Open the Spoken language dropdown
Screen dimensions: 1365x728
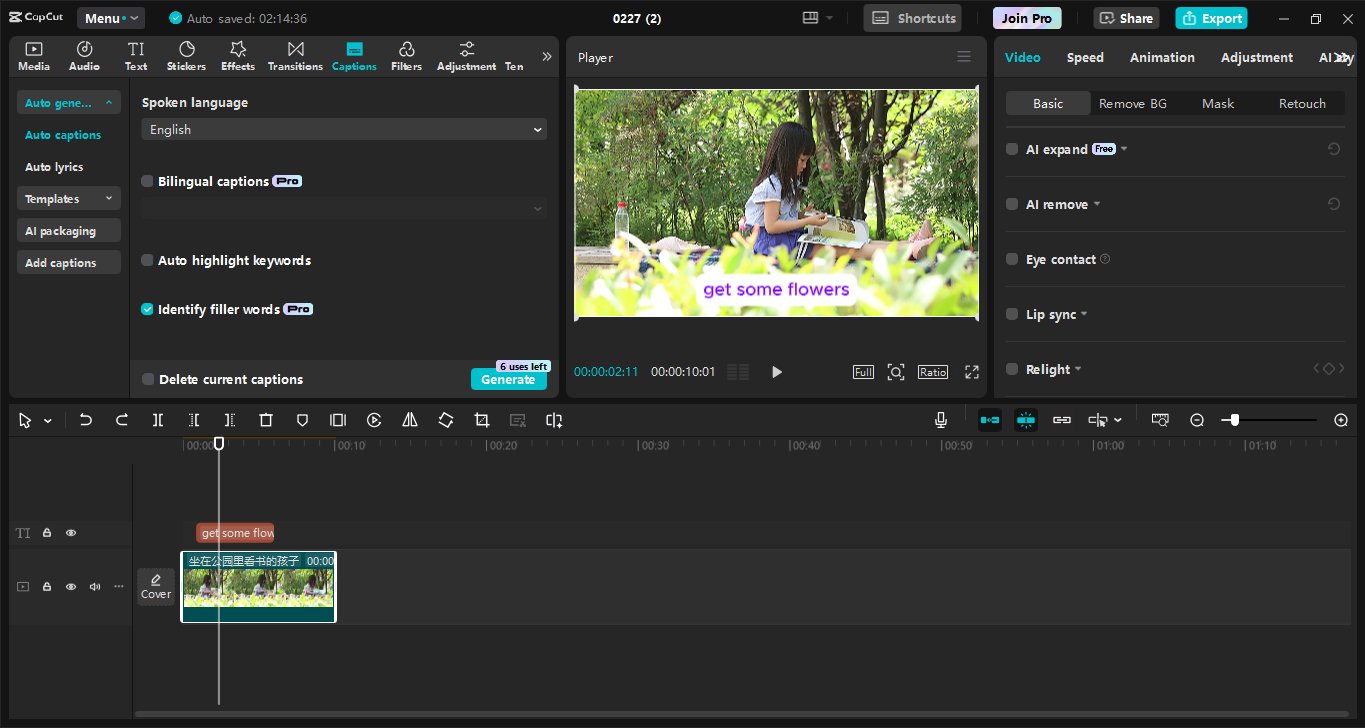(344, 129)
